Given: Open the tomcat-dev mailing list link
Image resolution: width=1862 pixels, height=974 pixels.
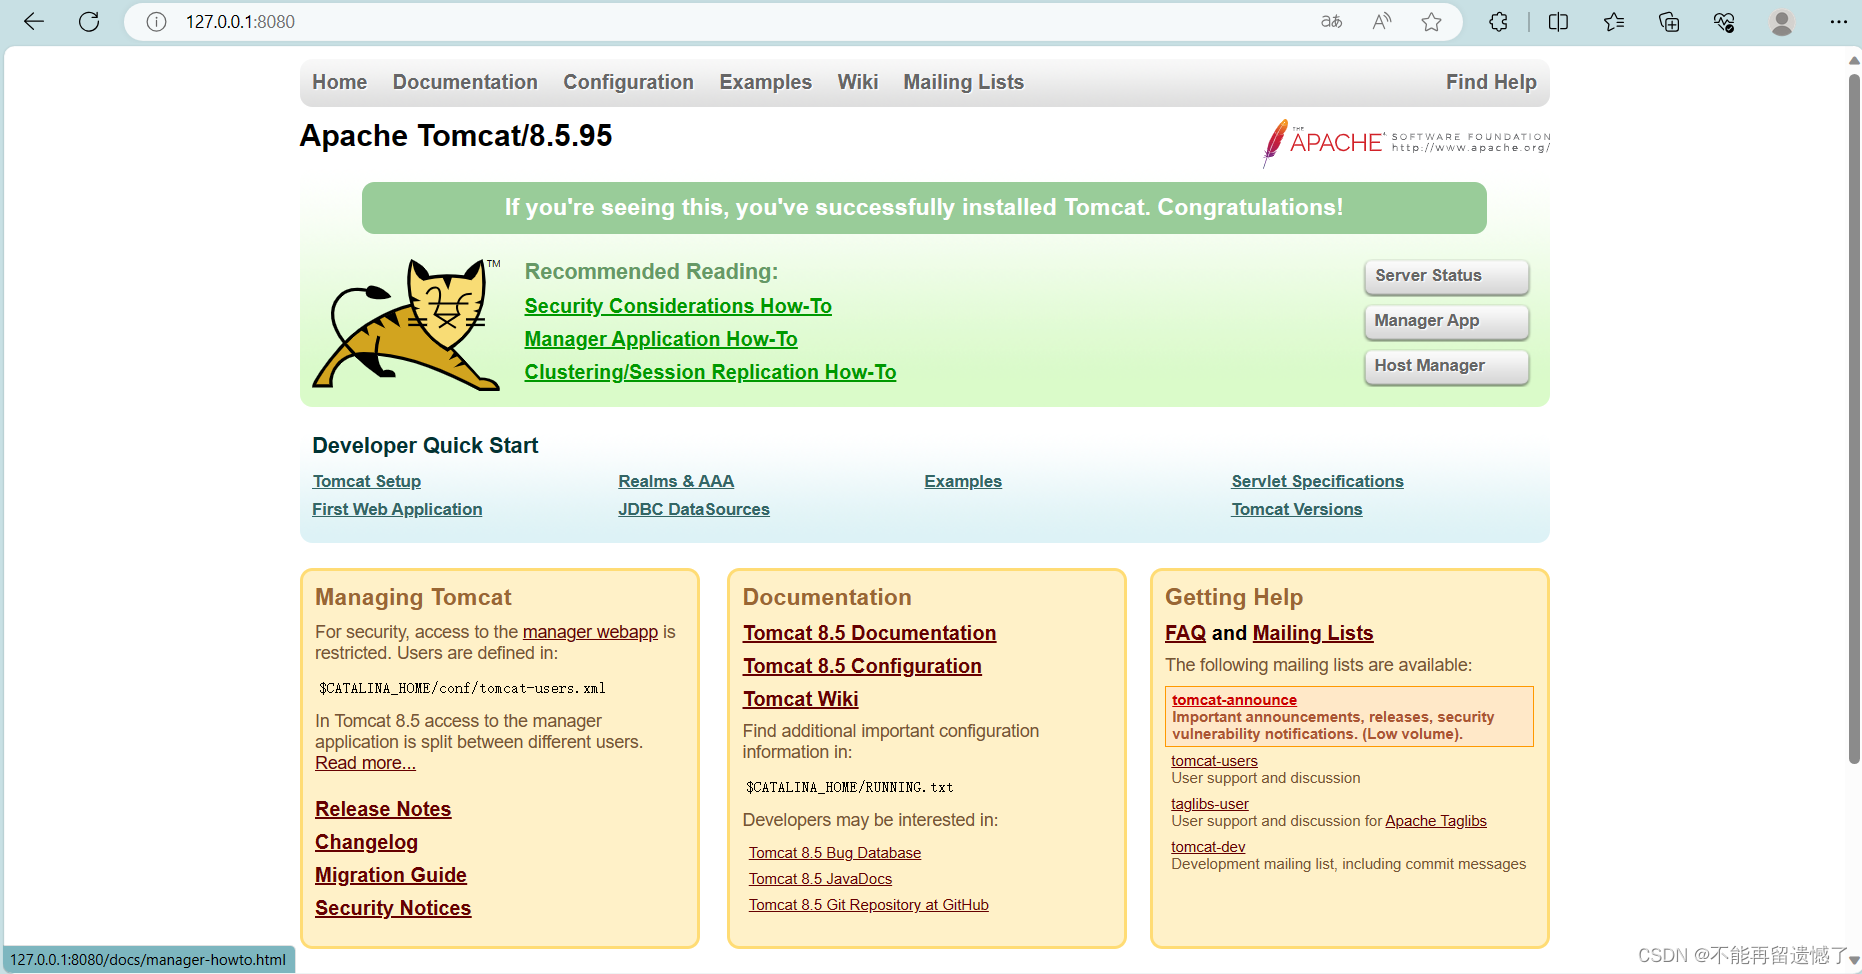Looking at the screenshot, I should pyautogui.click(x=1208, y=847).
